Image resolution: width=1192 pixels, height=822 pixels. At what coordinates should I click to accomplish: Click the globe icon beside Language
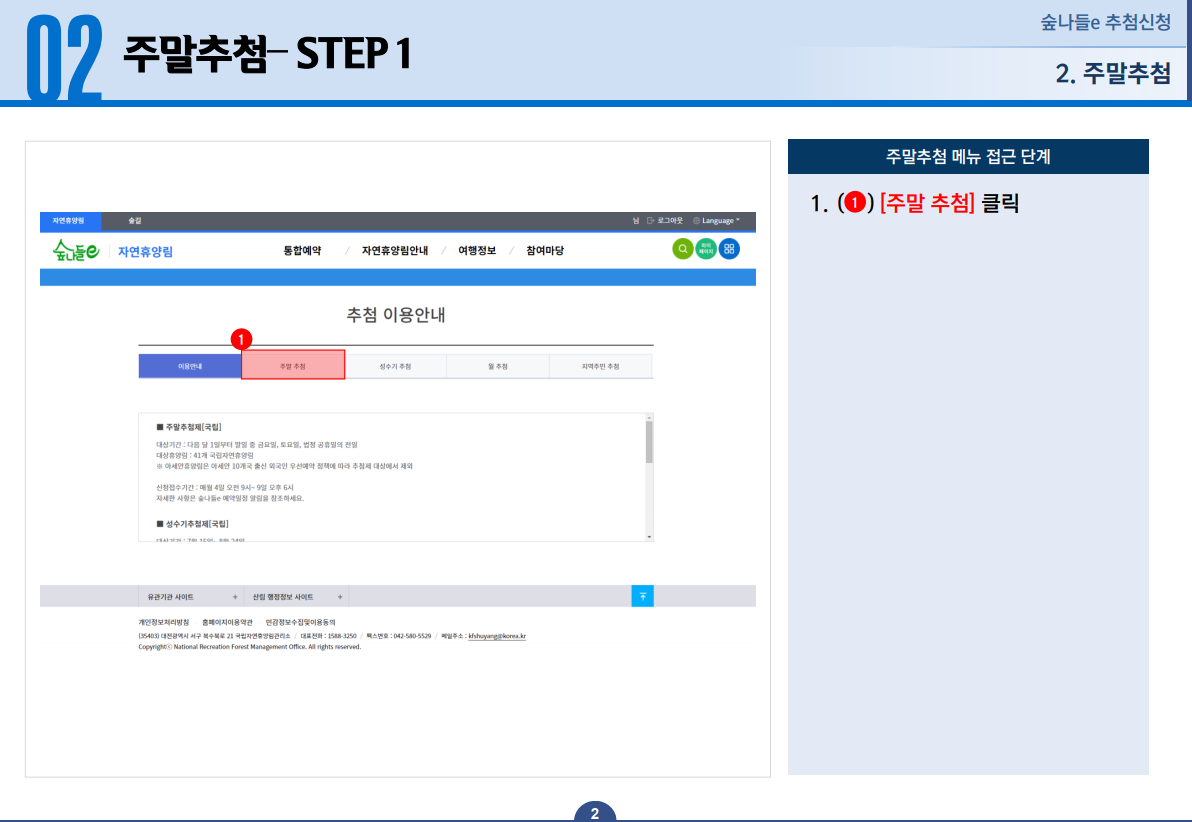696,221
